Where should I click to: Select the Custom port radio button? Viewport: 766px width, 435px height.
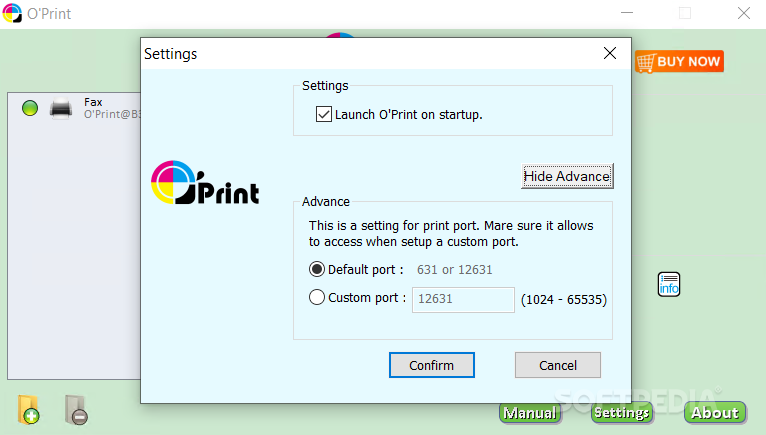click(x=317, y=297)
